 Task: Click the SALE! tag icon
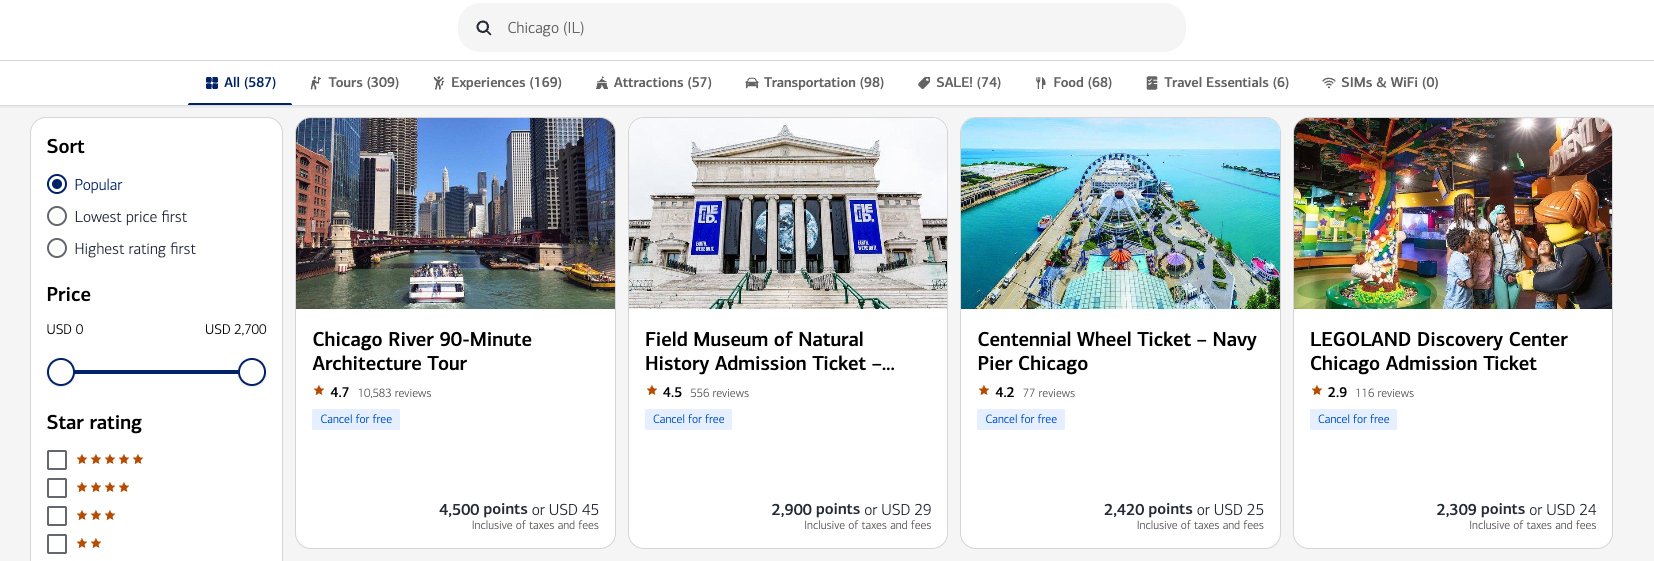(x=924, y=83)
